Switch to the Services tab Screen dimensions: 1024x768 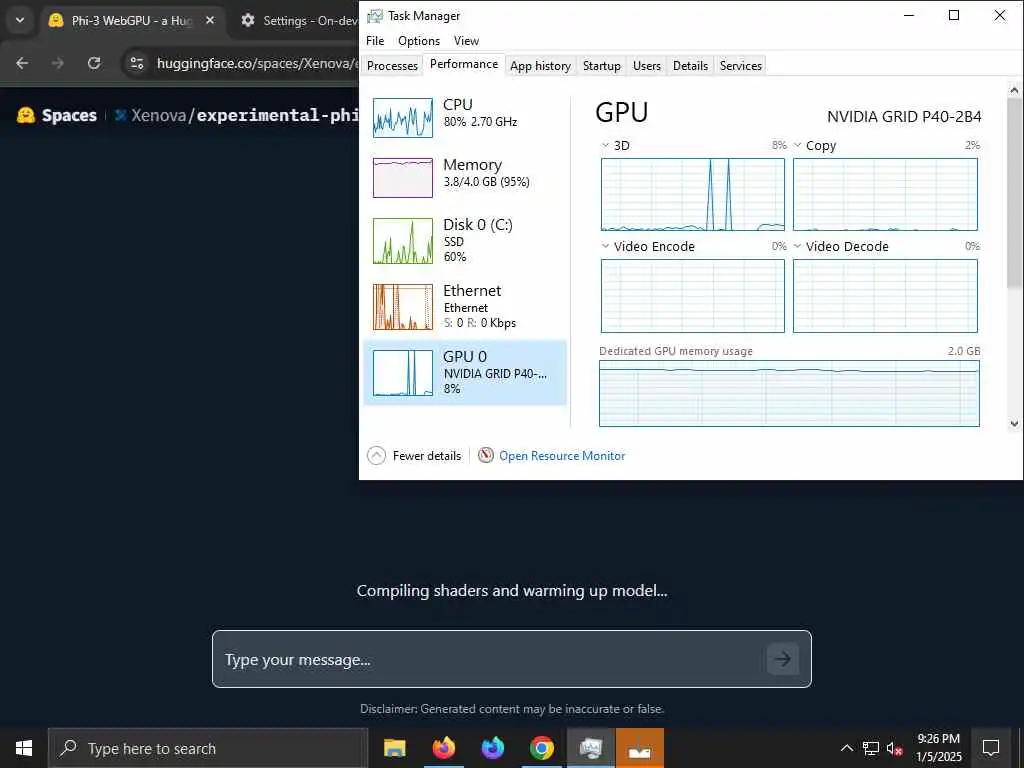tap(741, 65)
